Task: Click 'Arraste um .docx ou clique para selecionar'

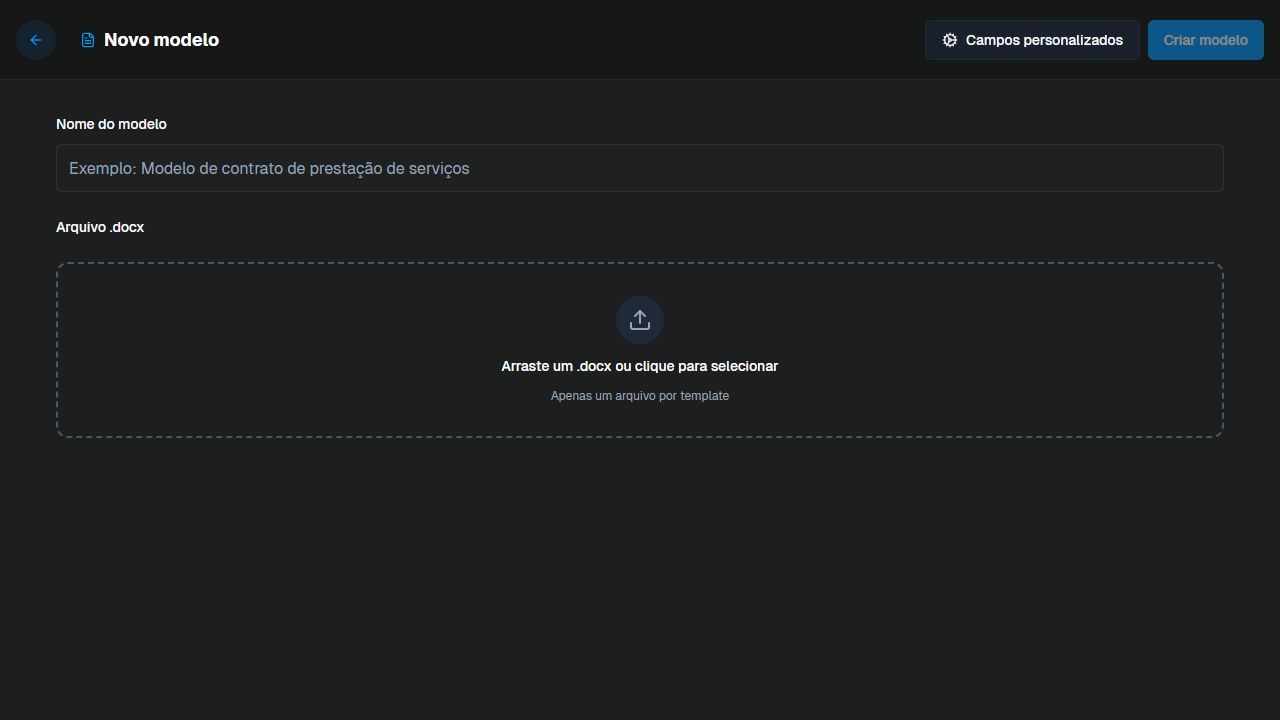Action: (x=640, y=366)
